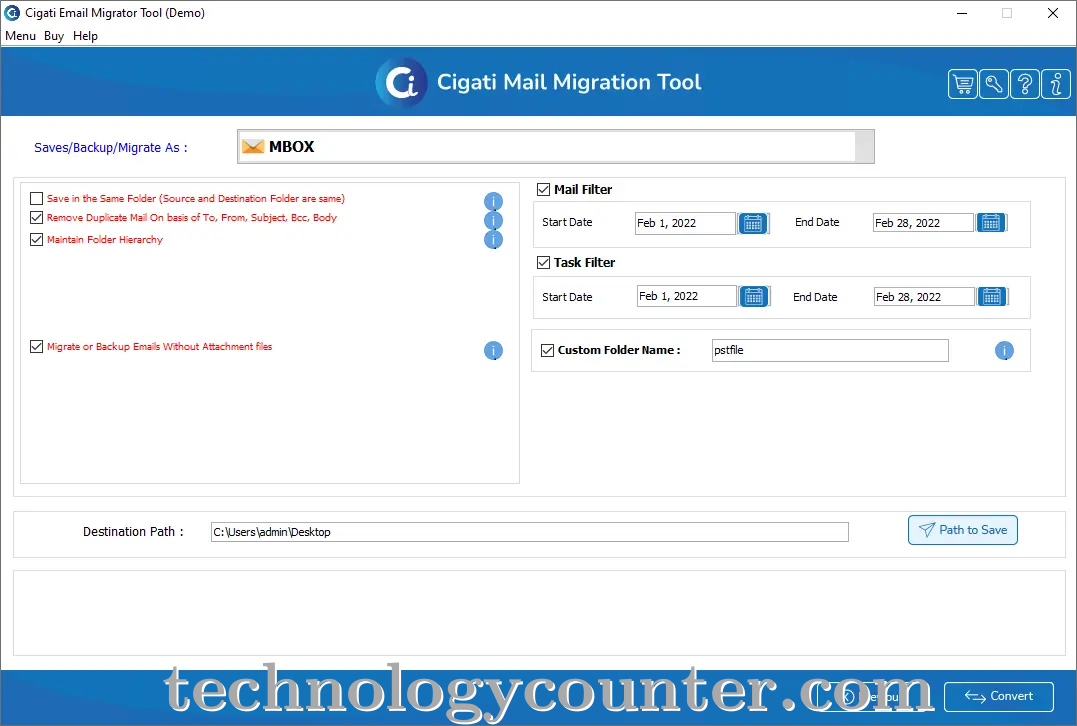Click the Mail Filter Start Date field
This screenshot has height=726, width=1077.
tap(685, 223)
